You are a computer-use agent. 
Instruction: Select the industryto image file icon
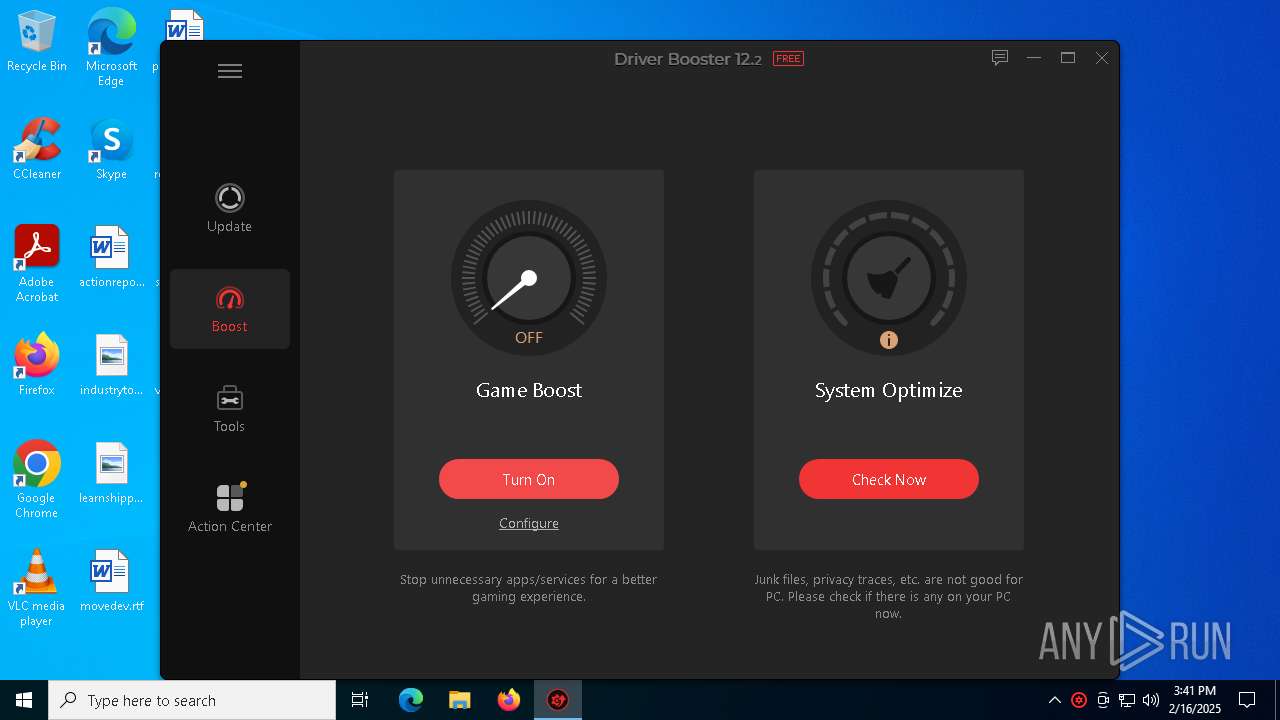111,365
